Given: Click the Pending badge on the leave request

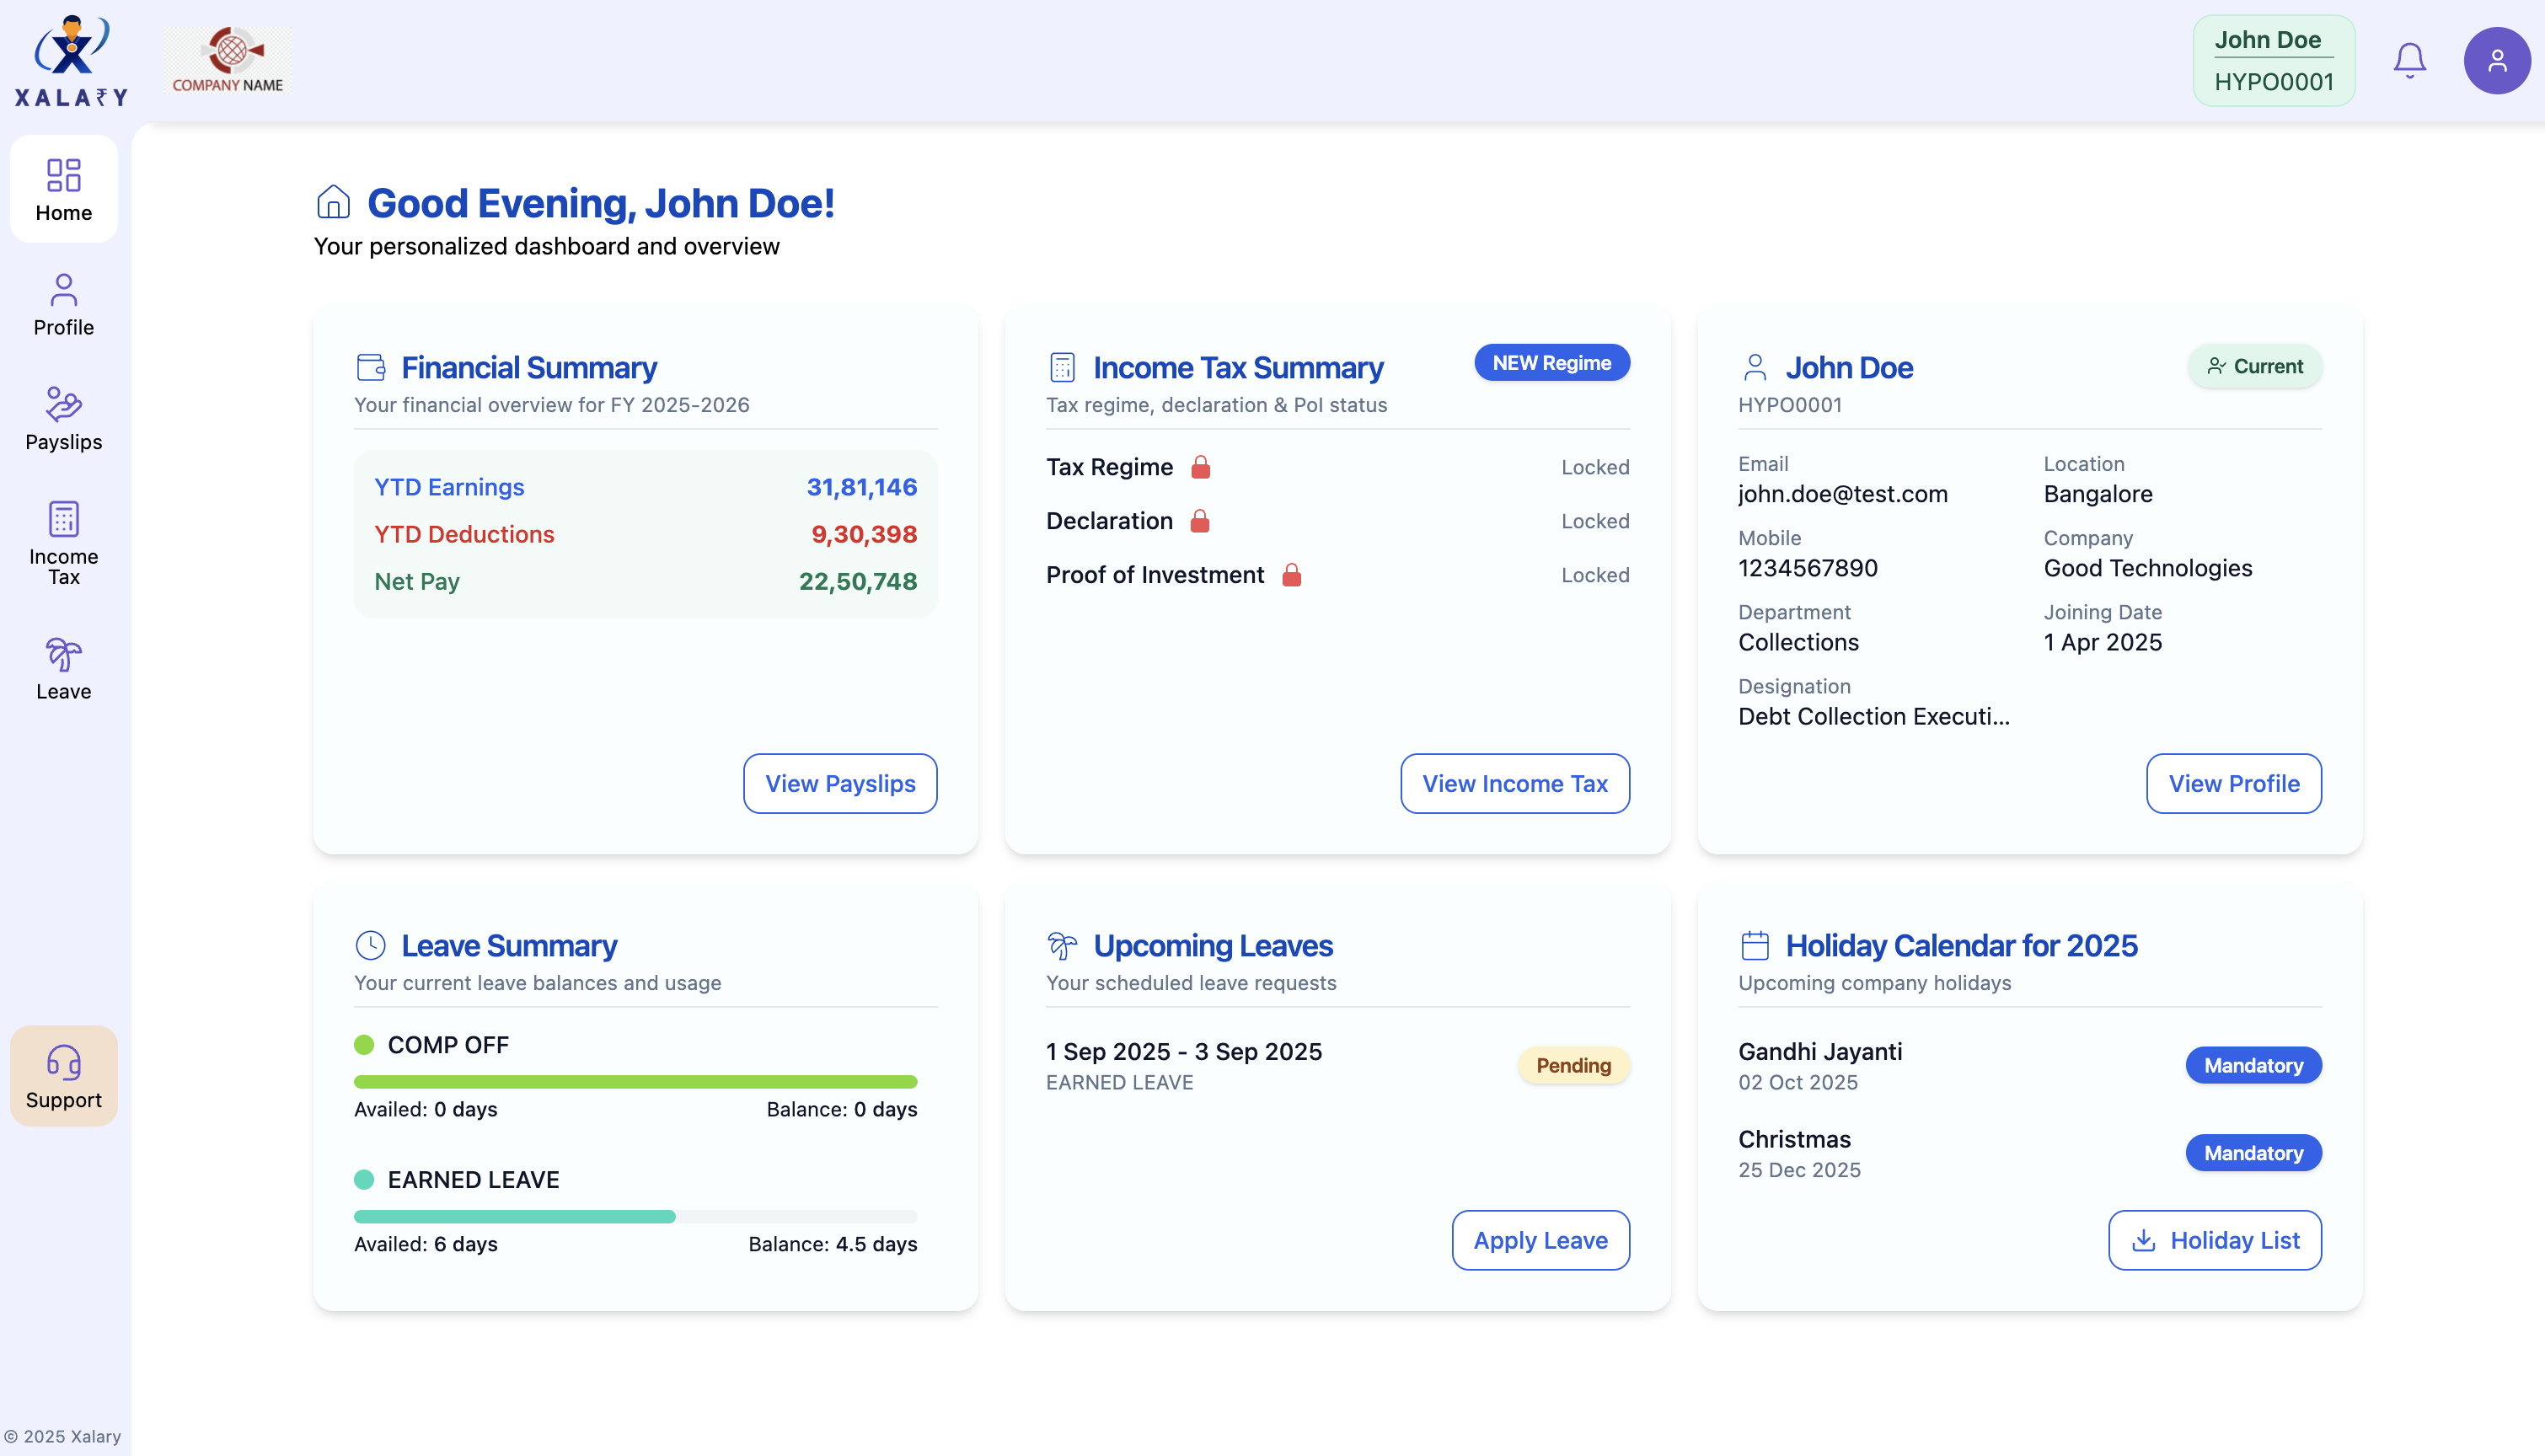Looking at the screenshot, I should (1573, 1065).
